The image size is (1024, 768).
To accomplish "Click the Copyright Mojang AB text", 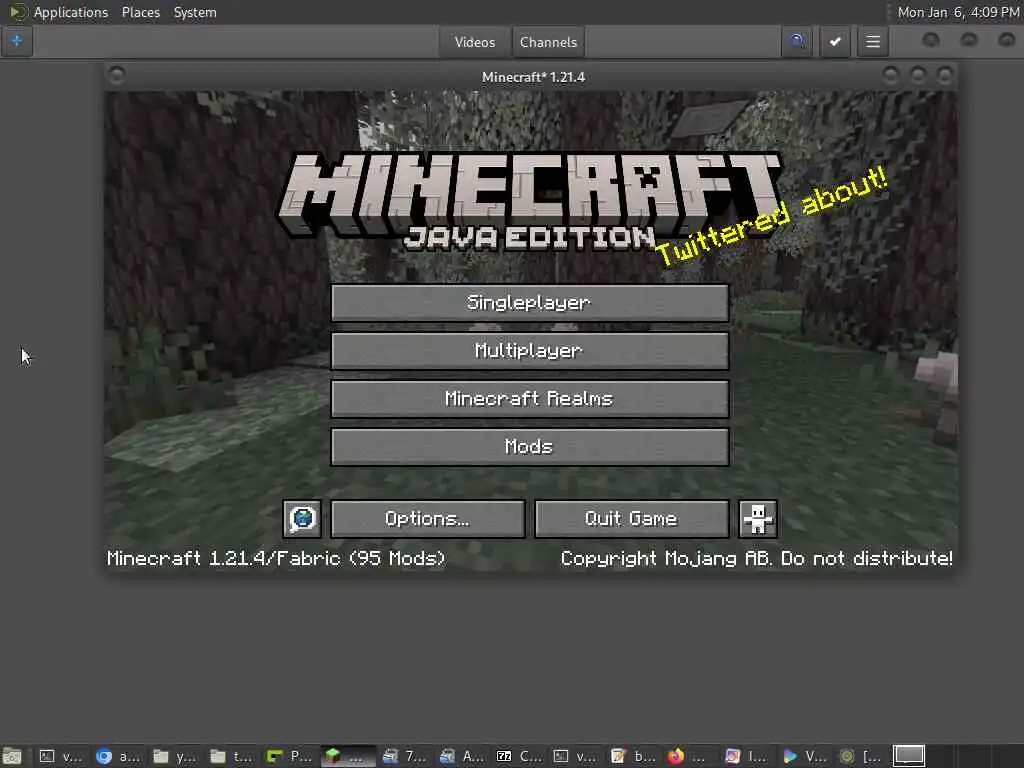I will coord(756,558).
